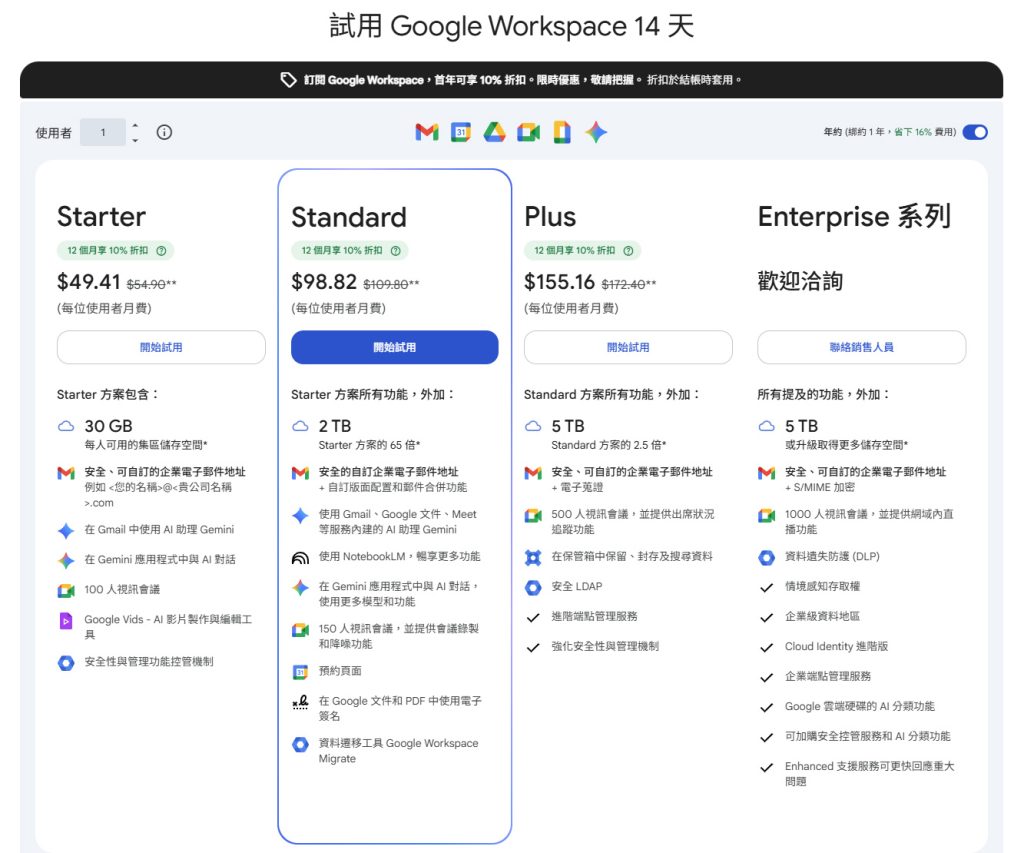The image size is (1024, 853).
Task: Click the 使用 NotebookLM feature text
Action: [399, 556]
